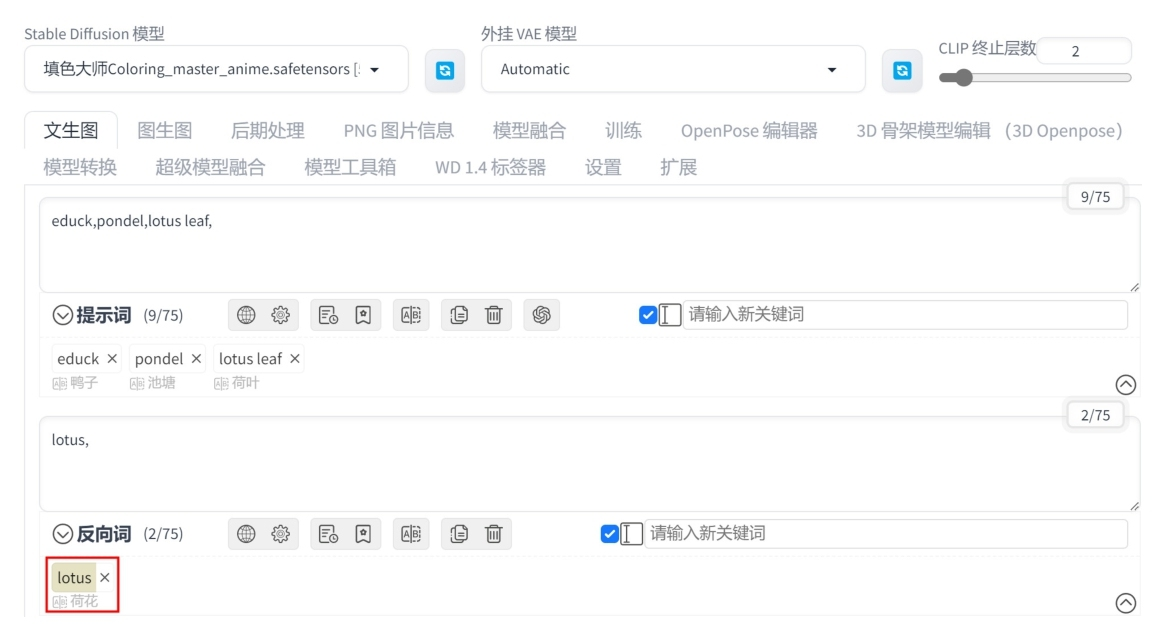This screenshot has width=1157, height=625.
Task: Click the trash icon to clear 提示词 keywords
Action: pos(494,315)
